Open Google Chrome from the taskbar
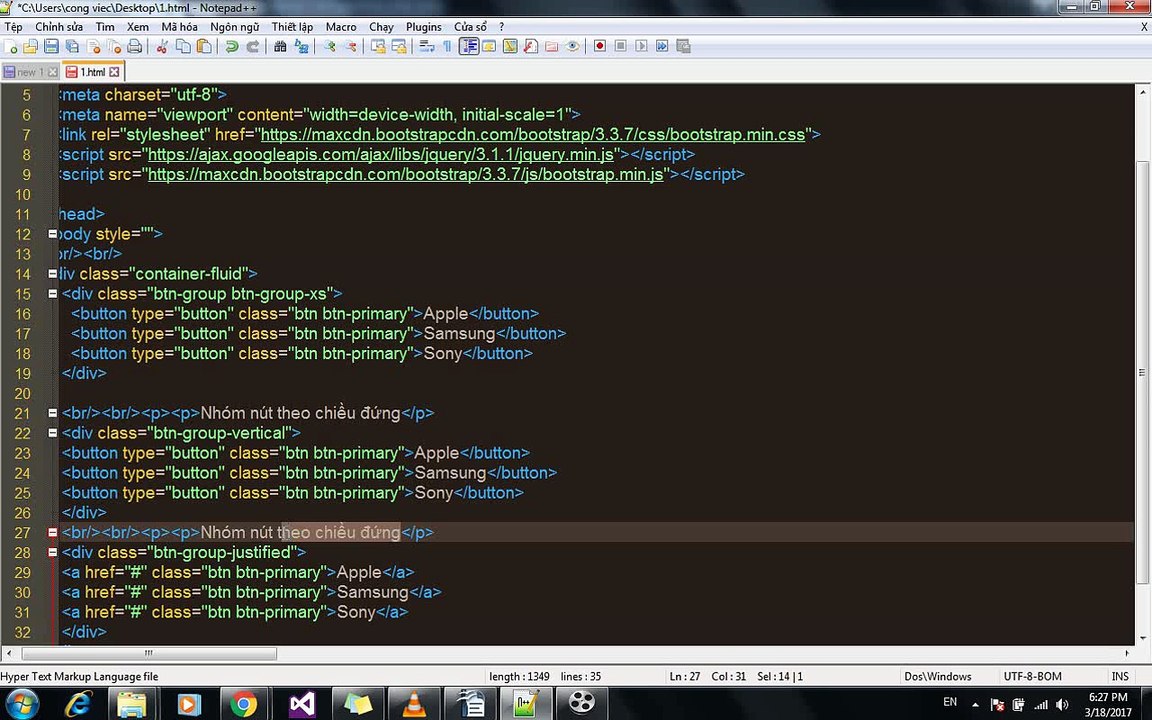 (243, 704)
